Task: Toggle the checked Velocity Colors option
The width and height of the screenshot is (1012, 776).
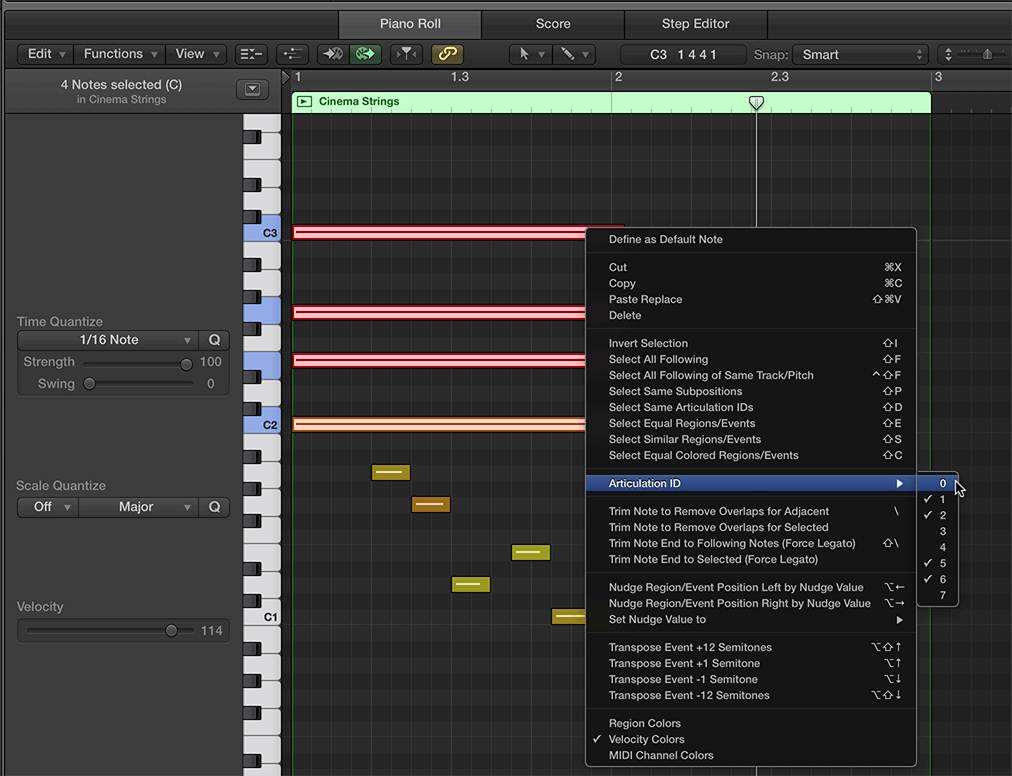Action: click(751, 740)
